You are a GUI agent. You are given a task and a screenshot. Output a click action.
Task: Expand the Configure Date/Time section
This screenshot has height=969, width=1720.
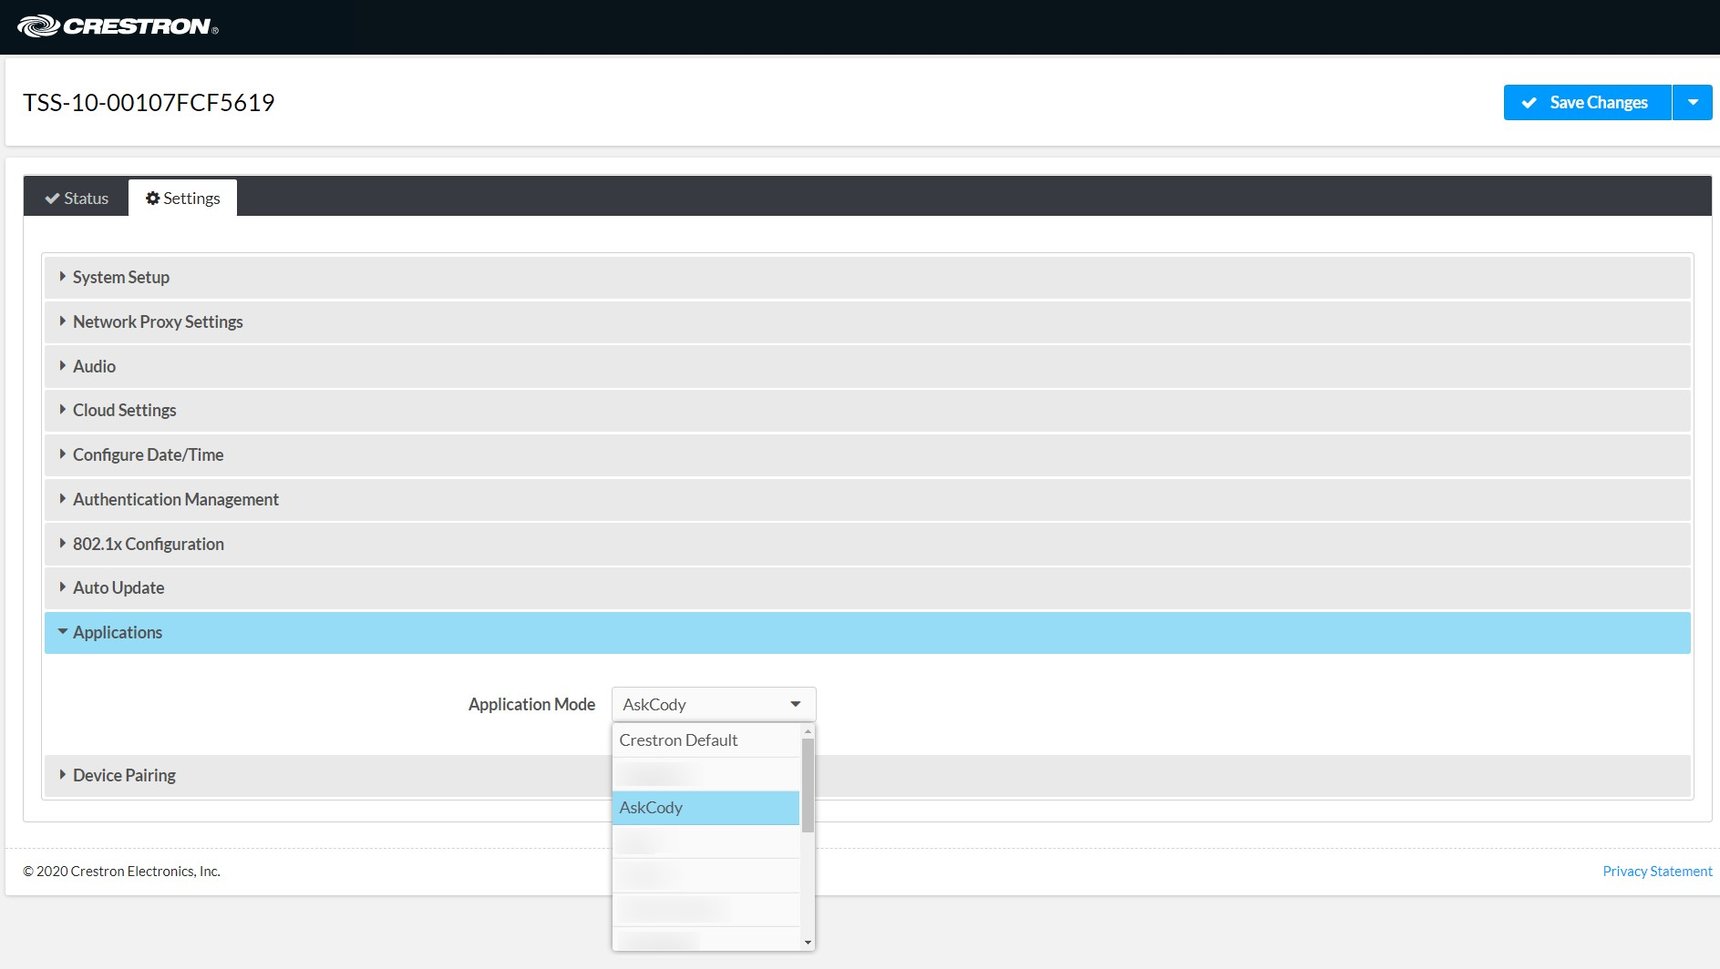click(x=147, y=454)
